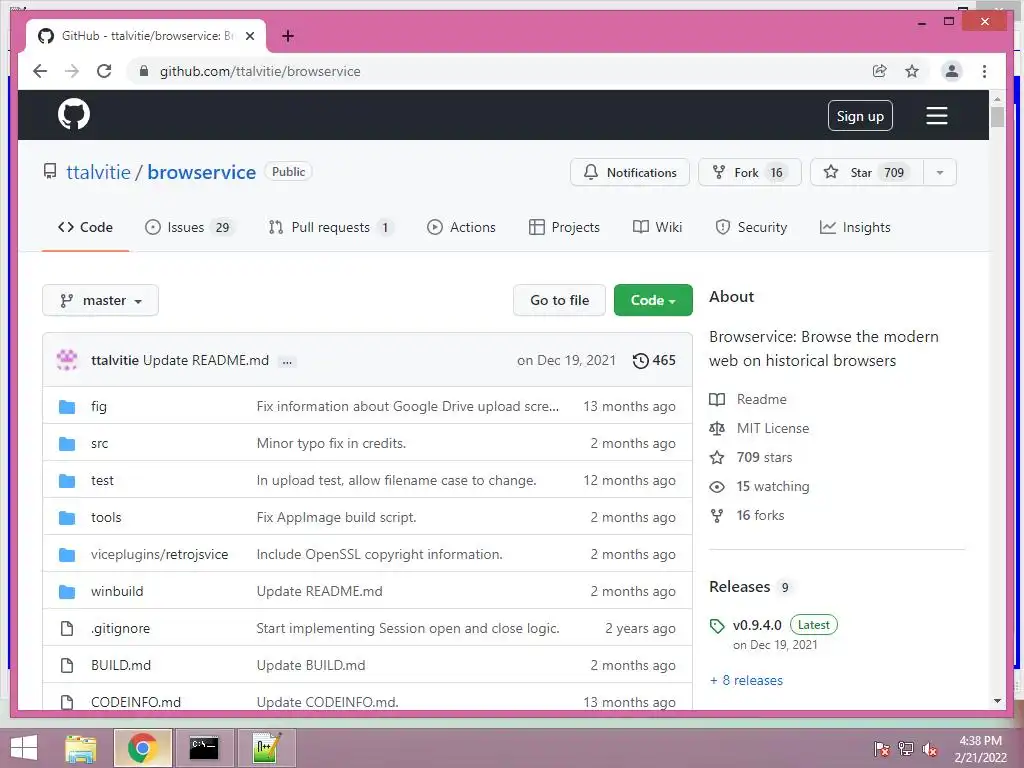This screenshot has height=768, width=1024.
Task: Open ttalvitie avatar in commit row
Action: click(x=67, y=360)
